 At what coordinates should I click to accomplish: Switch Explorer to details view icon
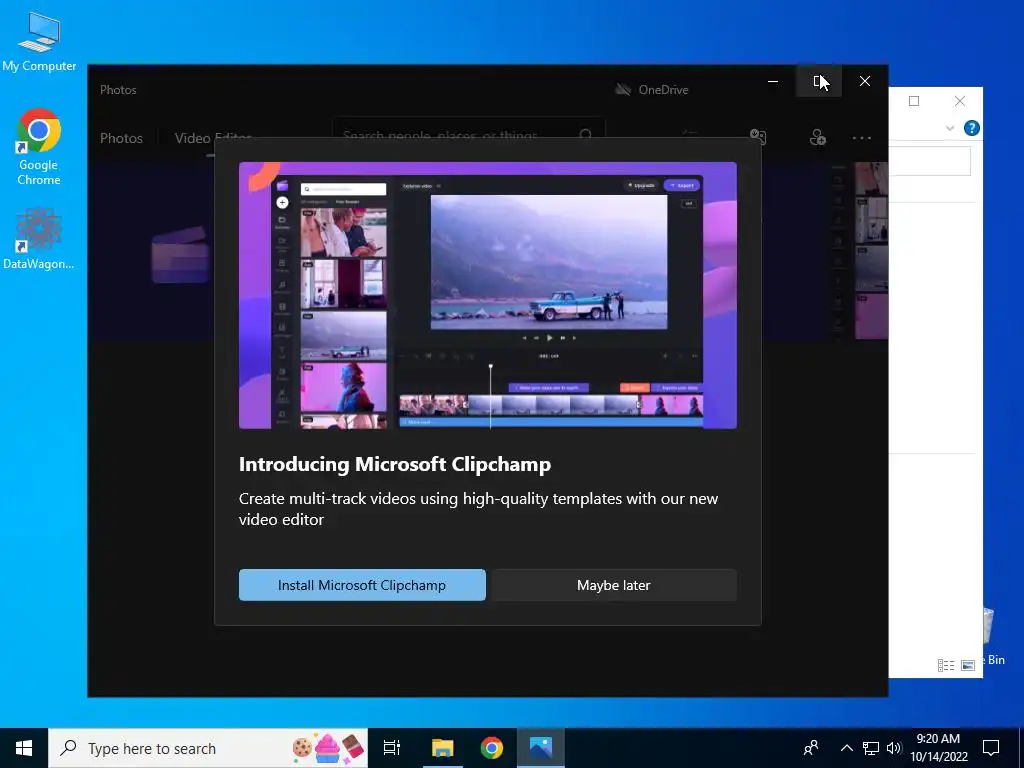(946, 665)
